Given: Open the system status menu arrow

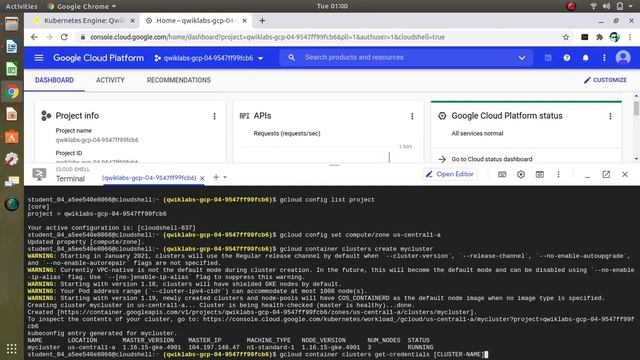Looking at the screenshot, I should click(632, 6).
